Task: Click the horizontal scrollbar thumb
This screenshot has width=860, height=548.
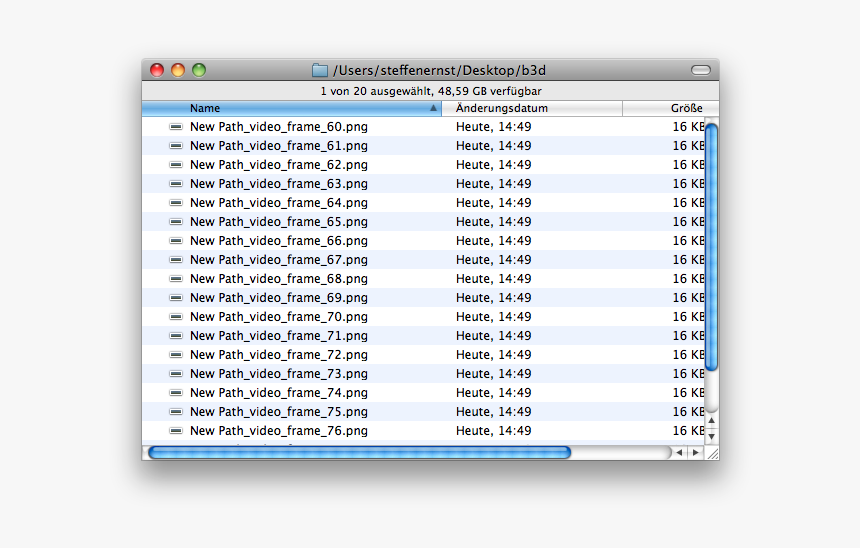Action: click(x=360, y=453)
